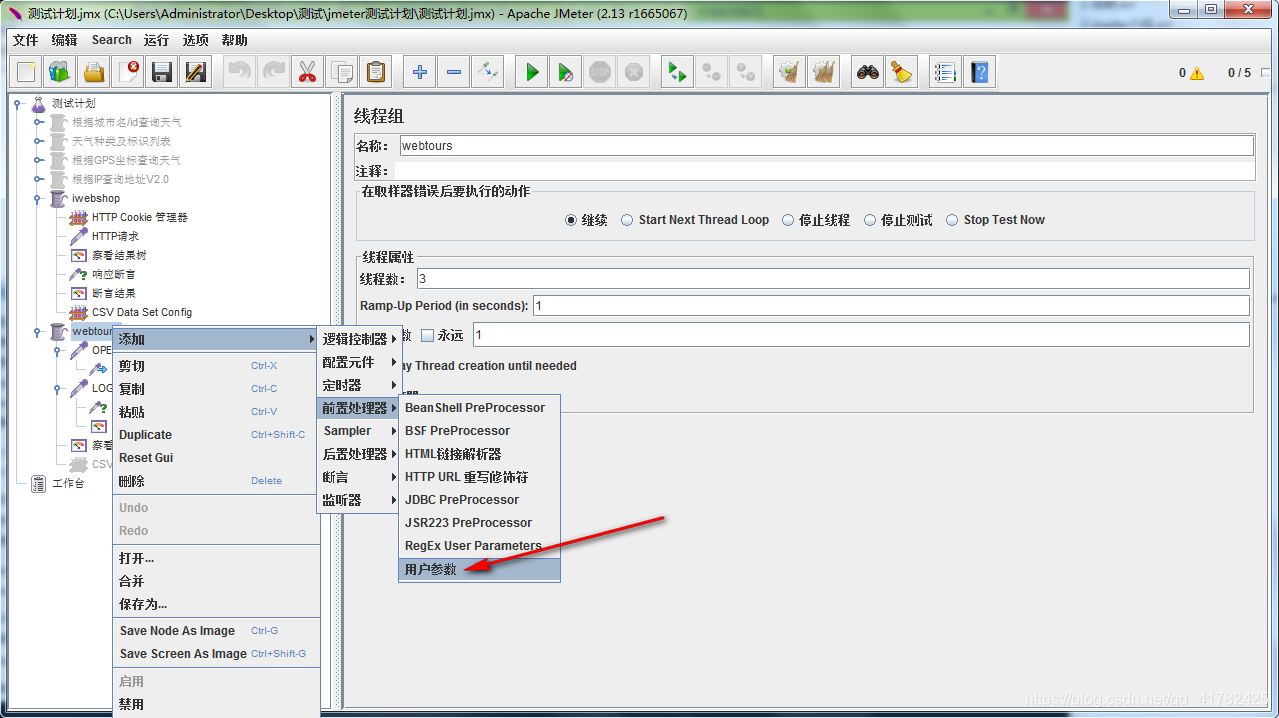1279x718 pixels.
Task: Click the Remote Start All icon
Action: [x=678, y=72]
